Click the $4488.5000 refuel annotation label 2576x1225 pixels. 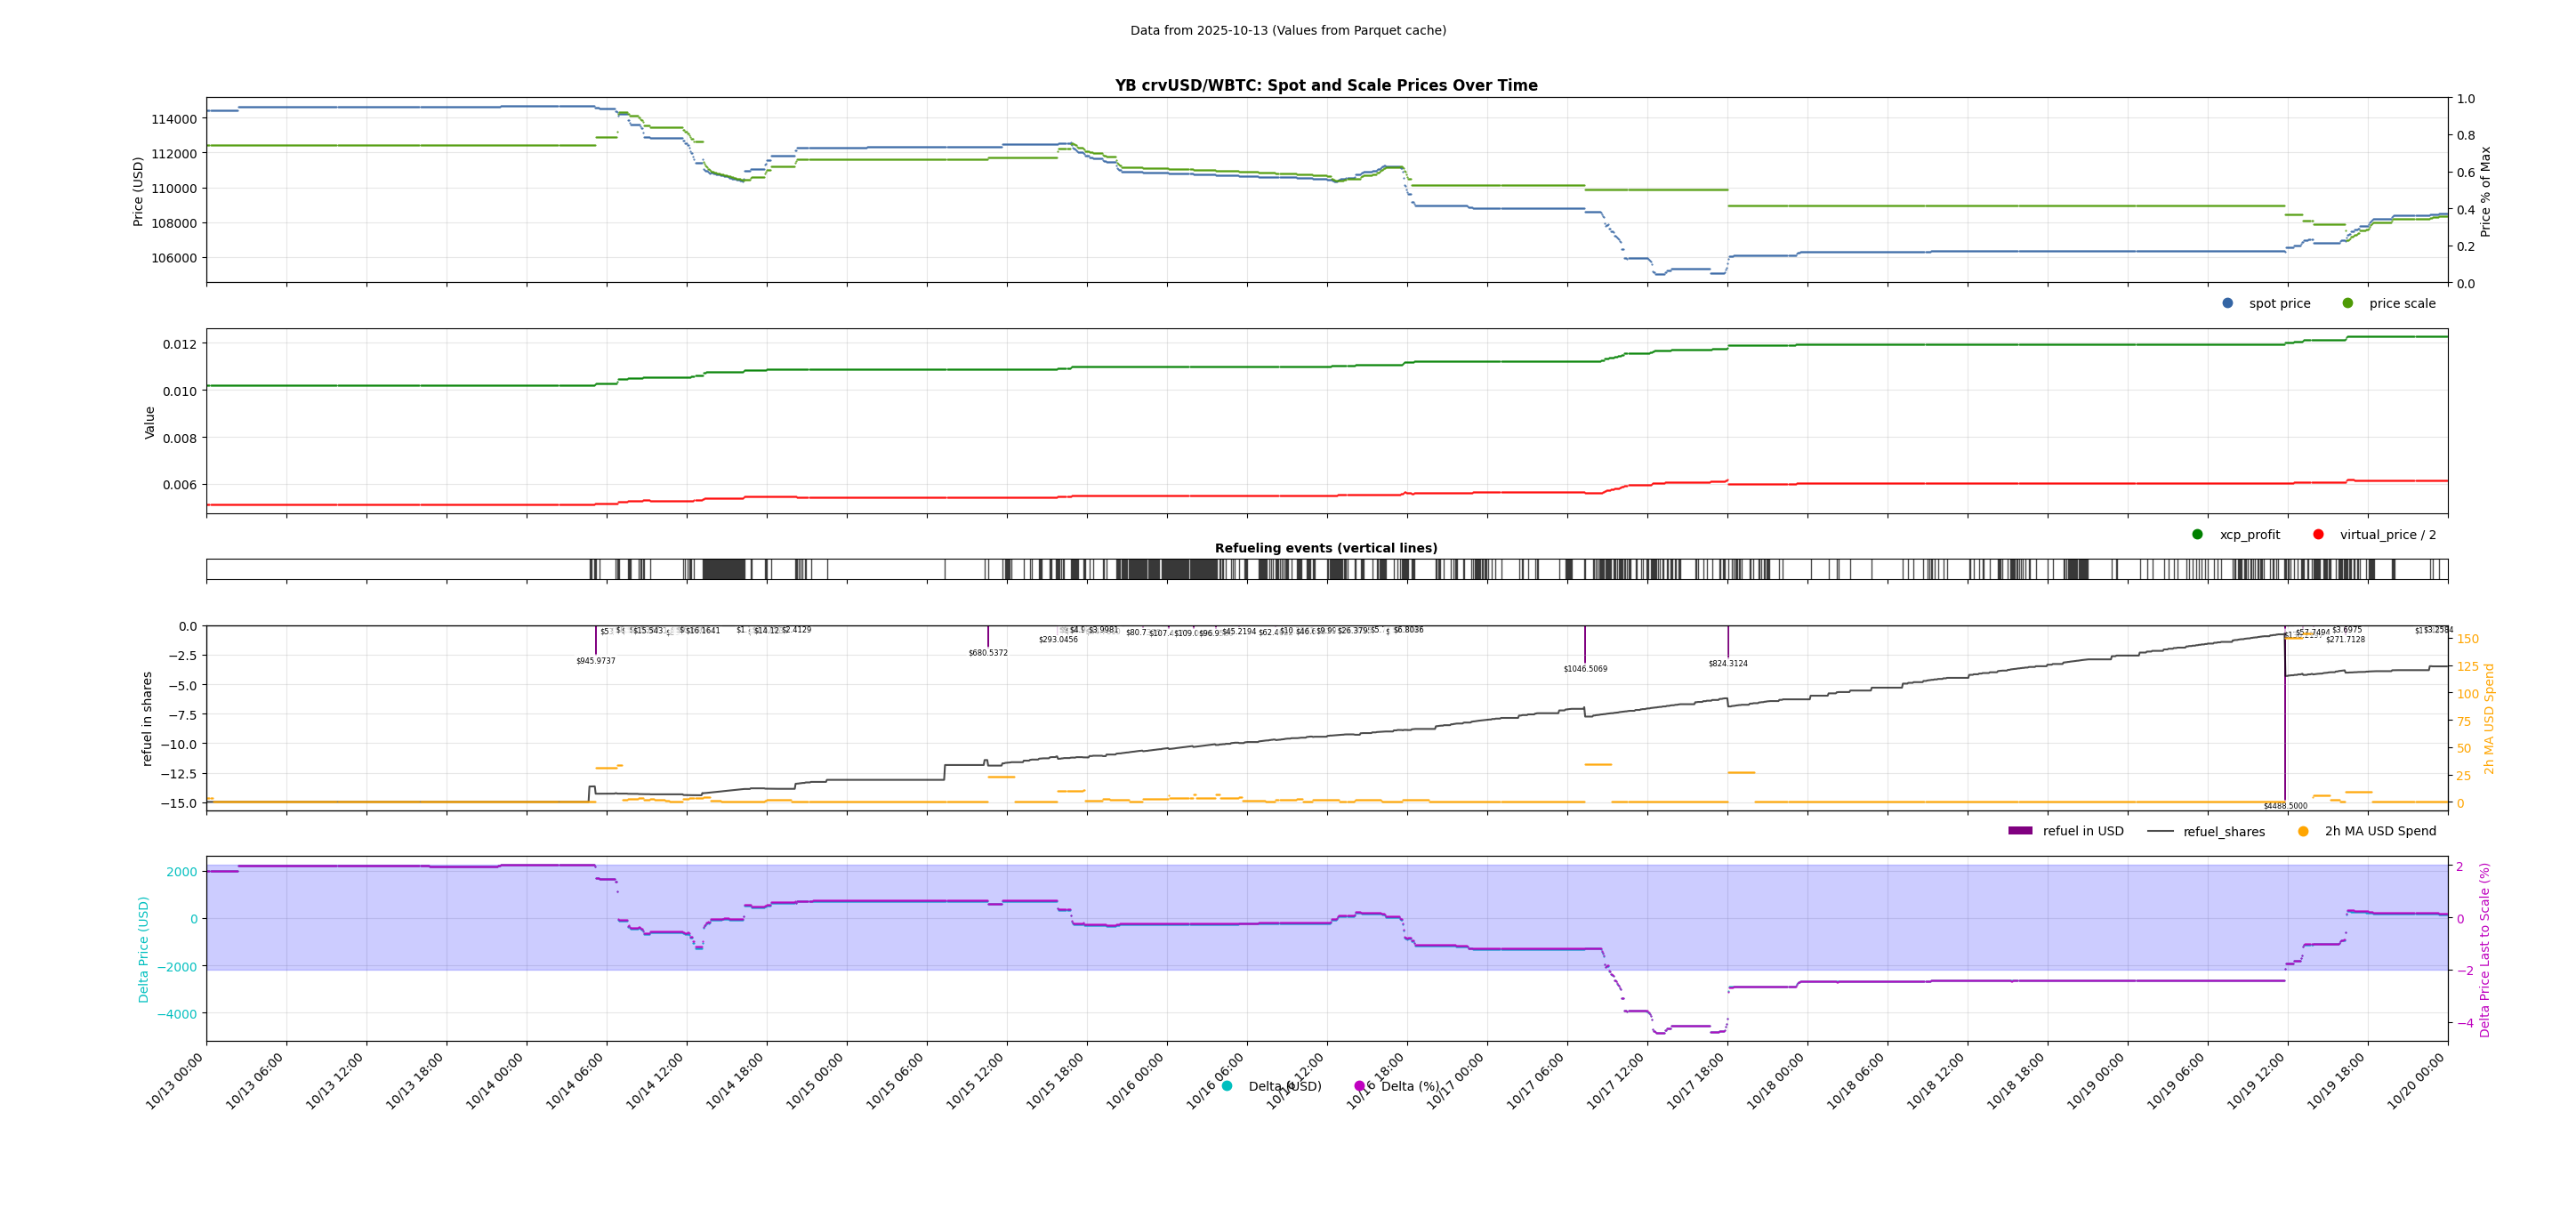tap(2285, 806)
